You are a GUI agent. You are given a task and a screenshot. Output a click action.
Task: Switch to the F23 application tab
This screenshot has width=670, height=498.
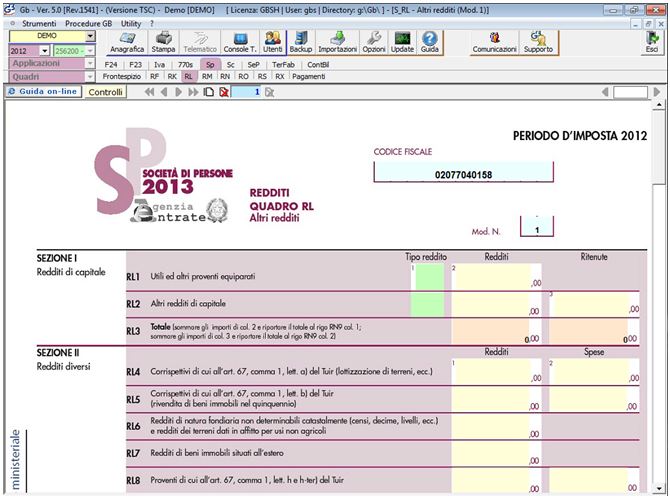point(135,65)
